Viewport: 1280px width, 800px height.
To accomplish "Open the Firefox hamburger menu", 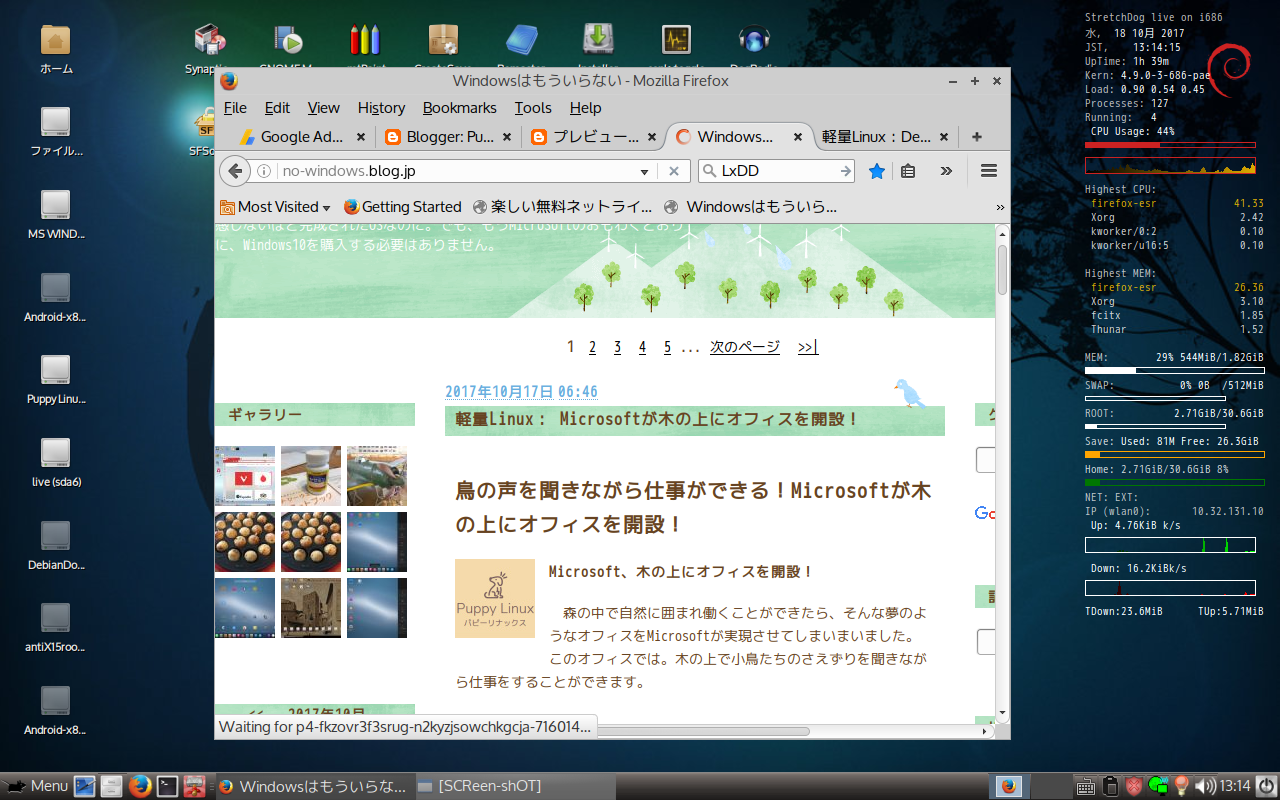I will point(988,170).
